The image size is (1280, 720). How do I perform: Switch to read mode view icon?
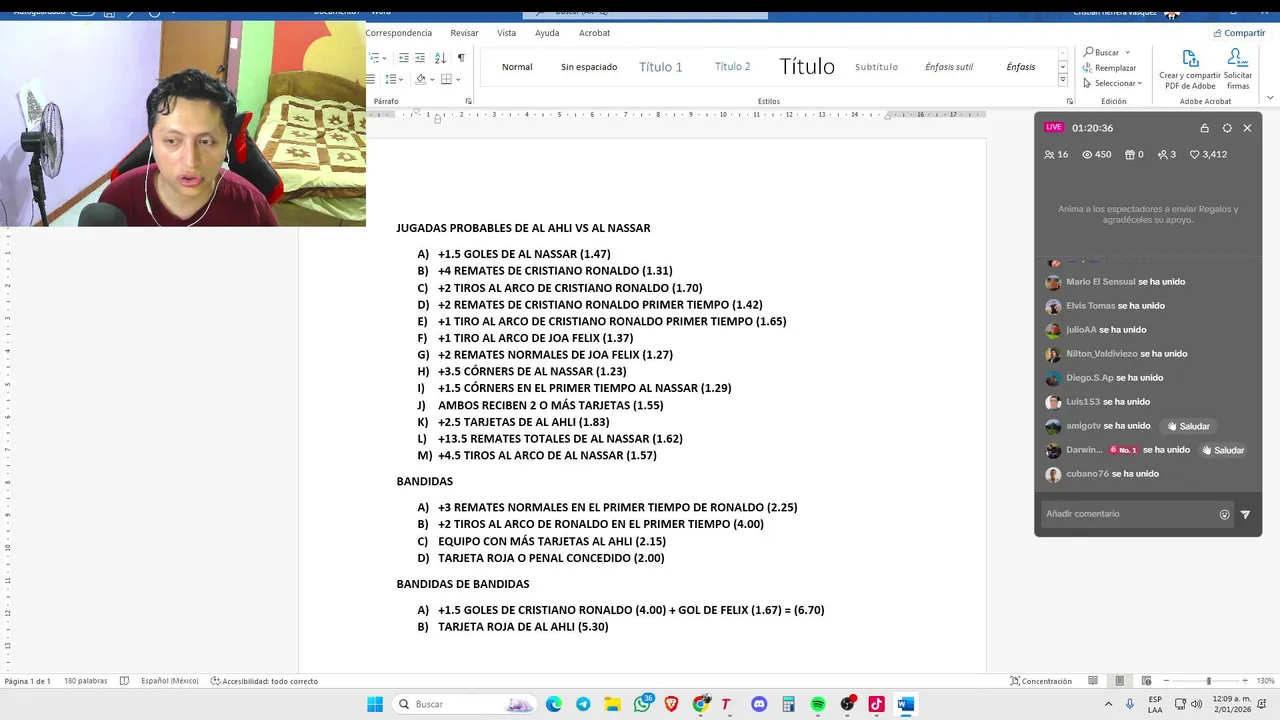click(x=1093, y=681)
